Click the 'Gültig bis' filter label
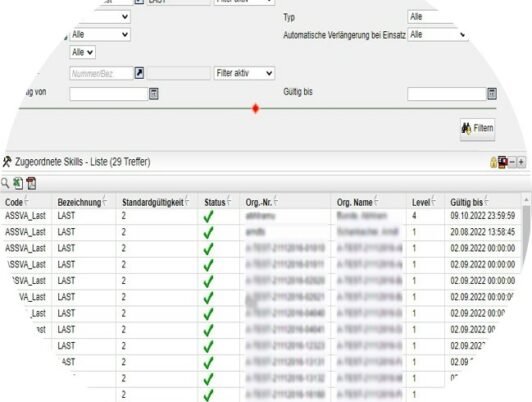This screenshot has height=402, width=532. click(x=298, y=92)
